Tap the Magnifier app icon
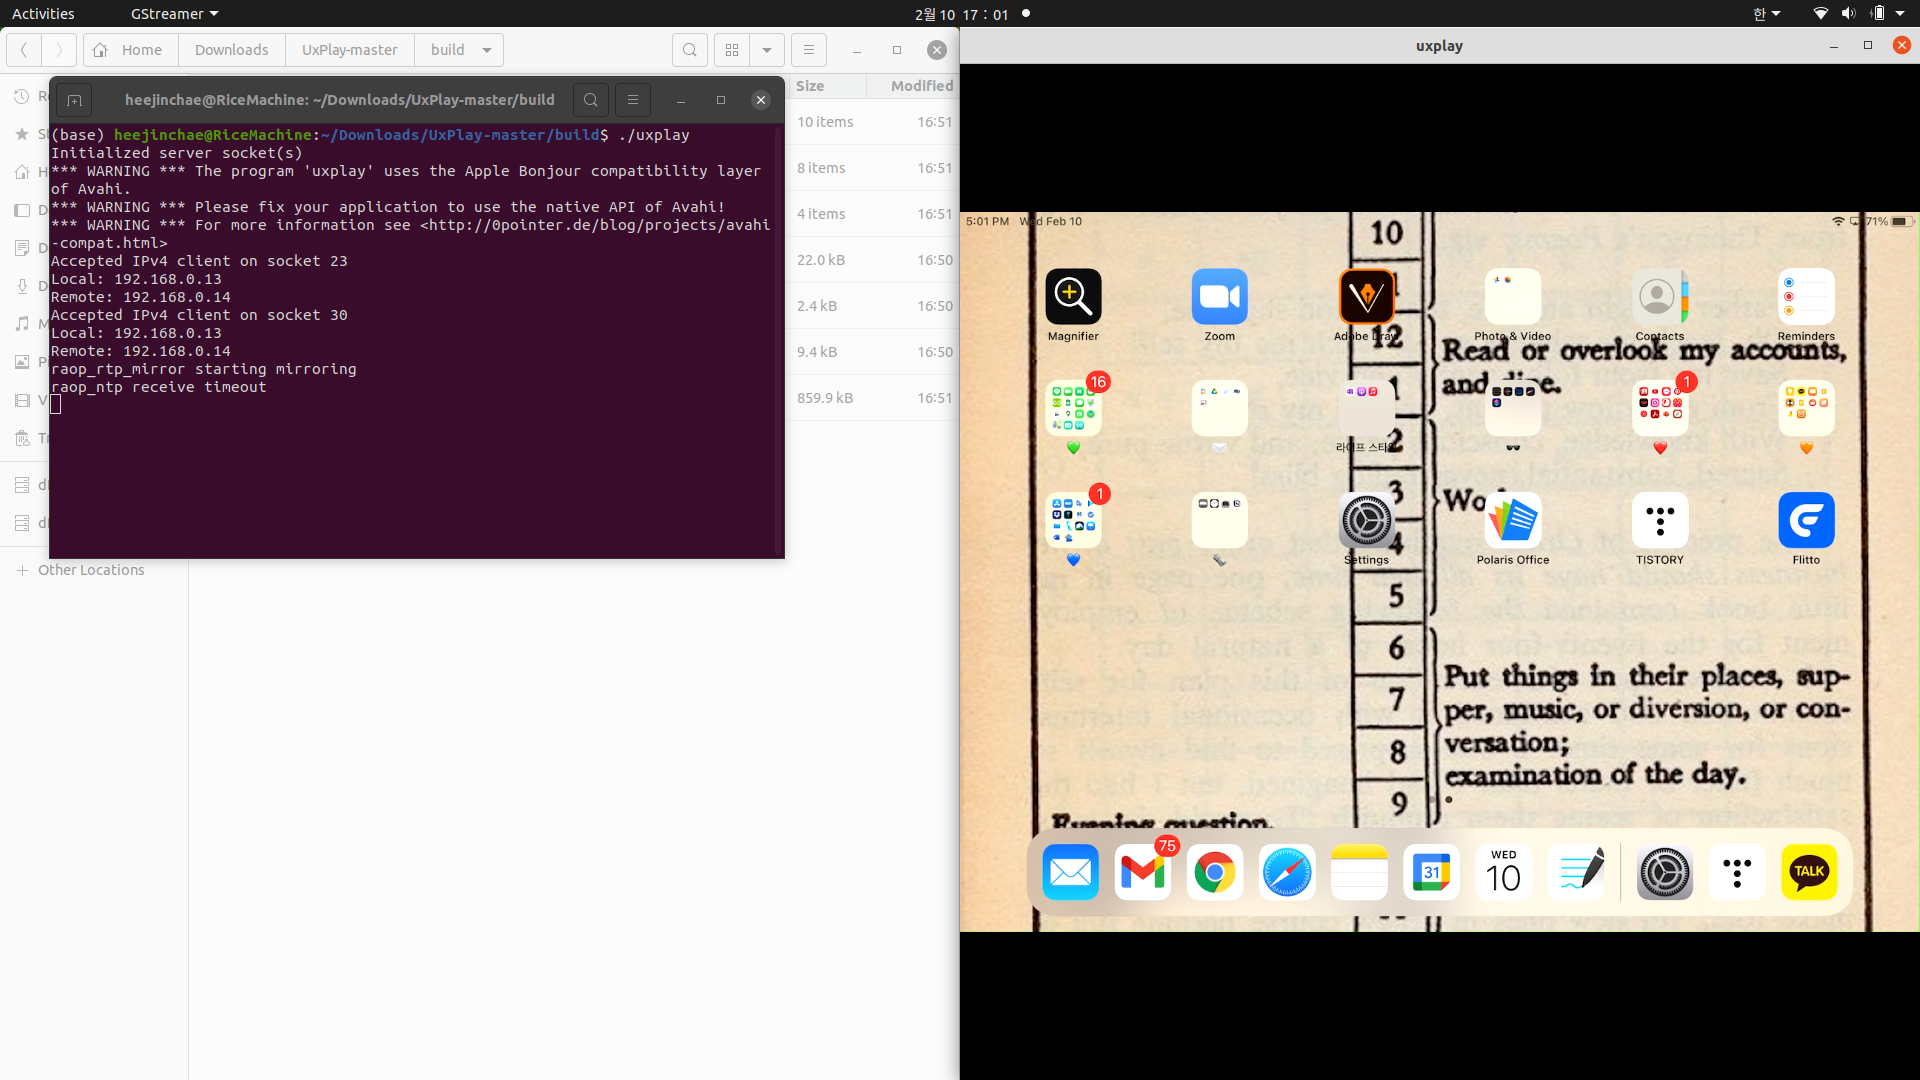This screenshot has height=1080, width=1920. tap(1073, 297)
